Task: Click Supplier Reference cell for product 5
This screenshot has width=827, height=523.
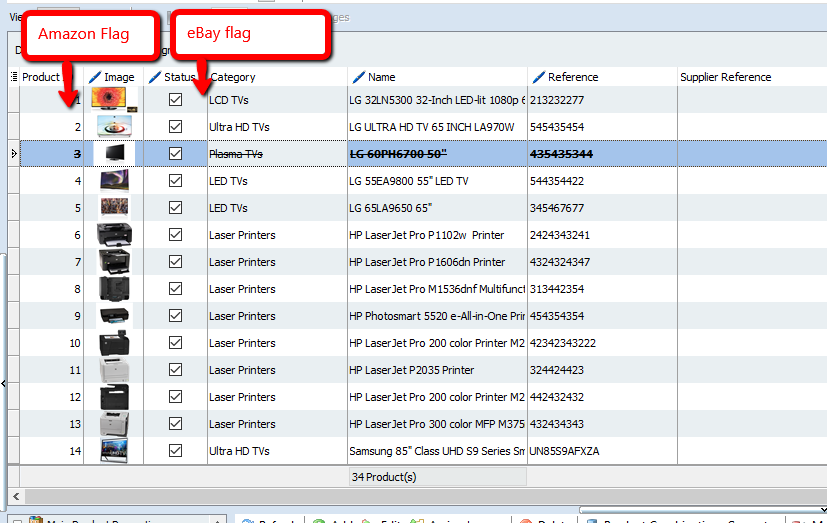Action: [752, 208]
